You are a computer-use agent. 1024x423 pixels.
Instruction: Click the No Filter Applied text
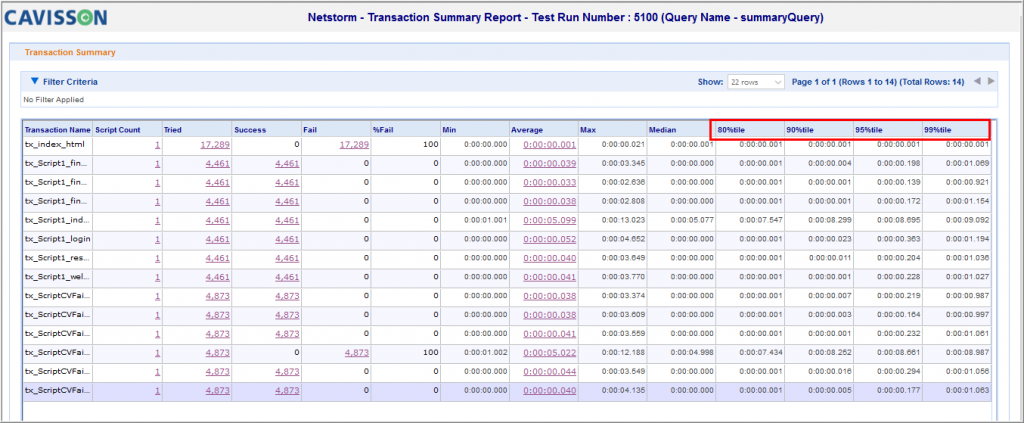pos(54,100)
